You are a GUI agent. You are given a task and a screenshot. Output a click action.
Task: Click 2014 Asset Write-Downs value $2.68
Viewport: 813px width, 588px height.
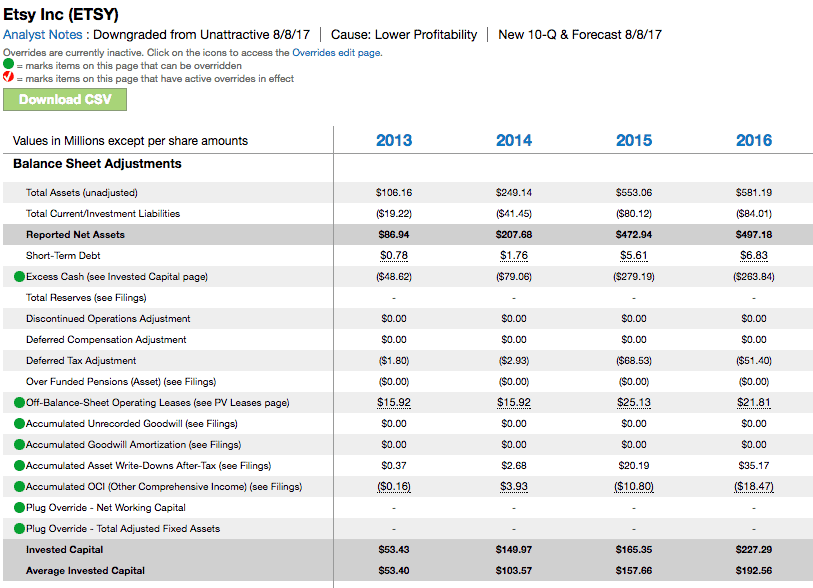514,466
